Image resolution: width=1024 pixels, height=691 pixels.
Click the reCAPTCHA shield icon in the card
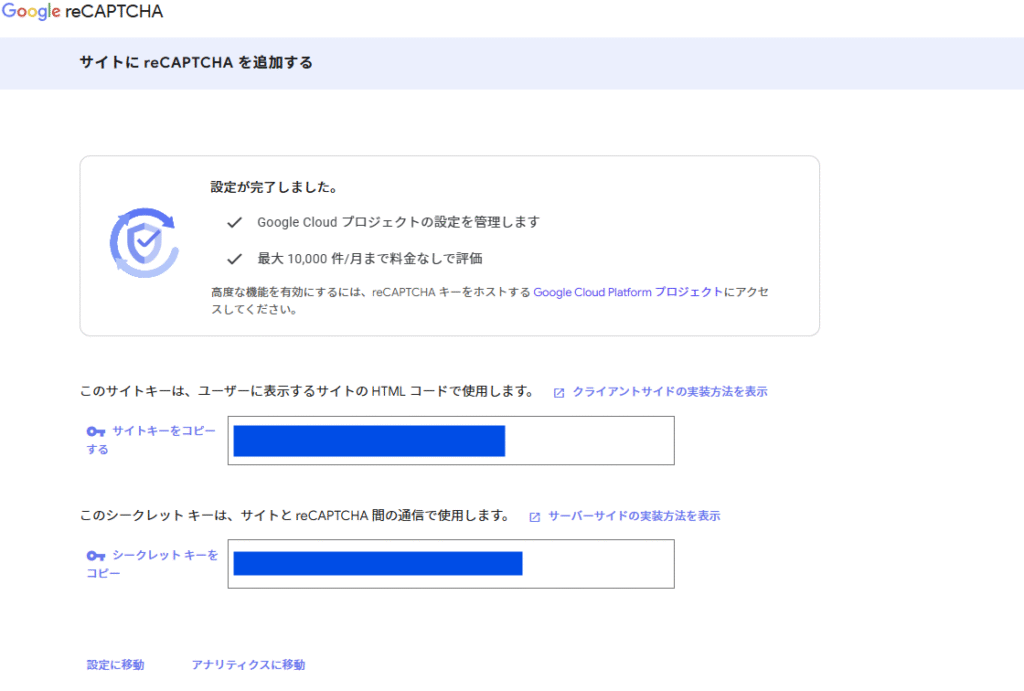[143, 241]
